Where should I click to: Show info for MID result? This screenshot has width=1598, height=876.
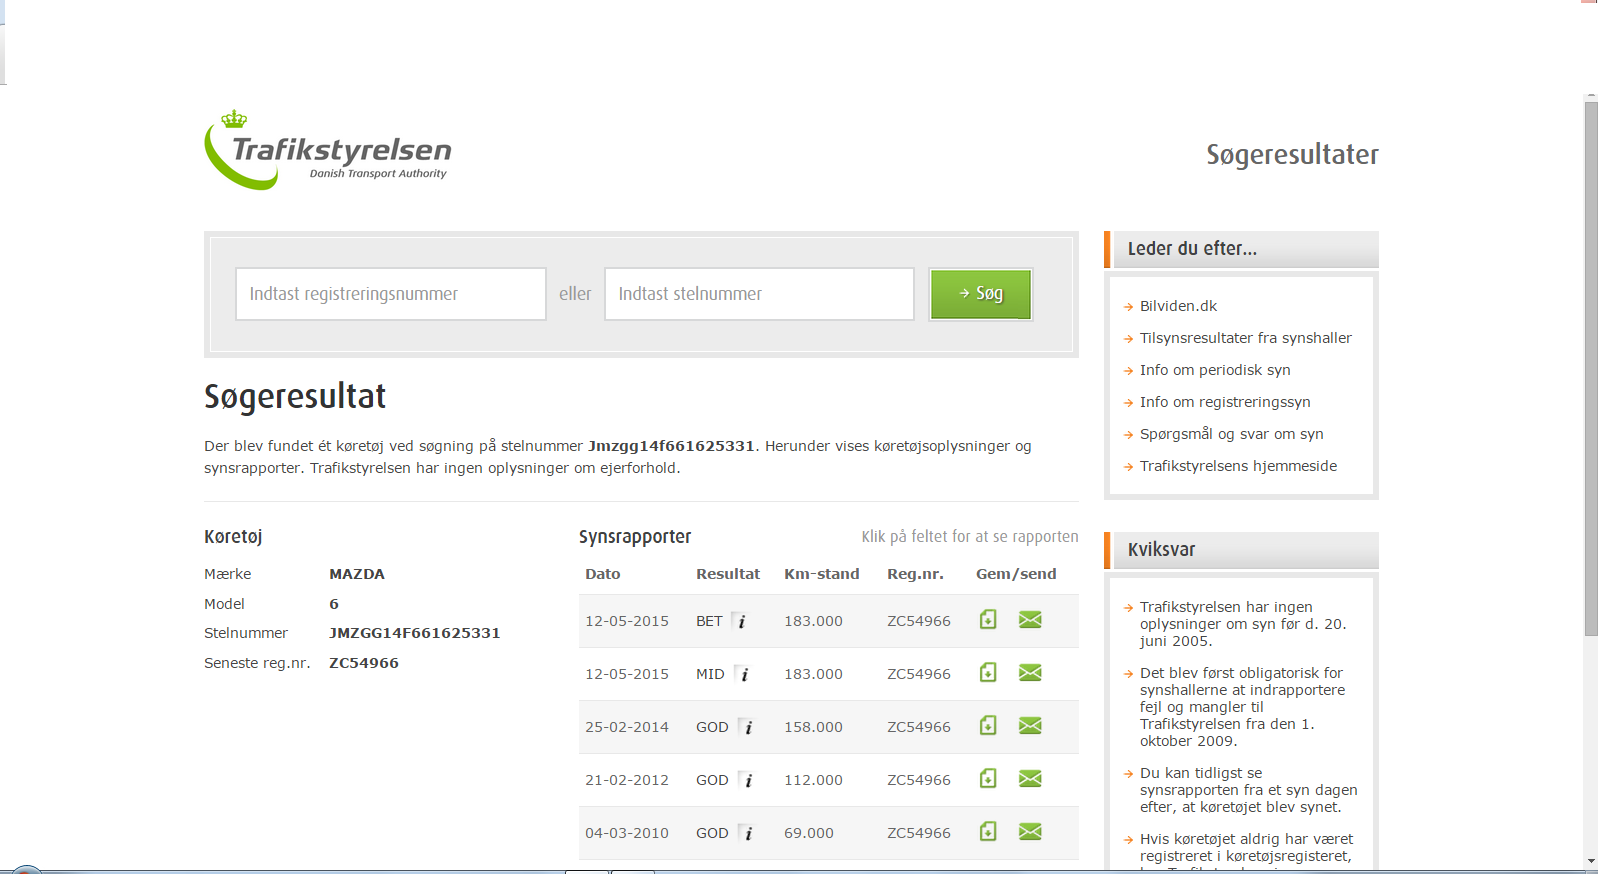tap(744, 674)
